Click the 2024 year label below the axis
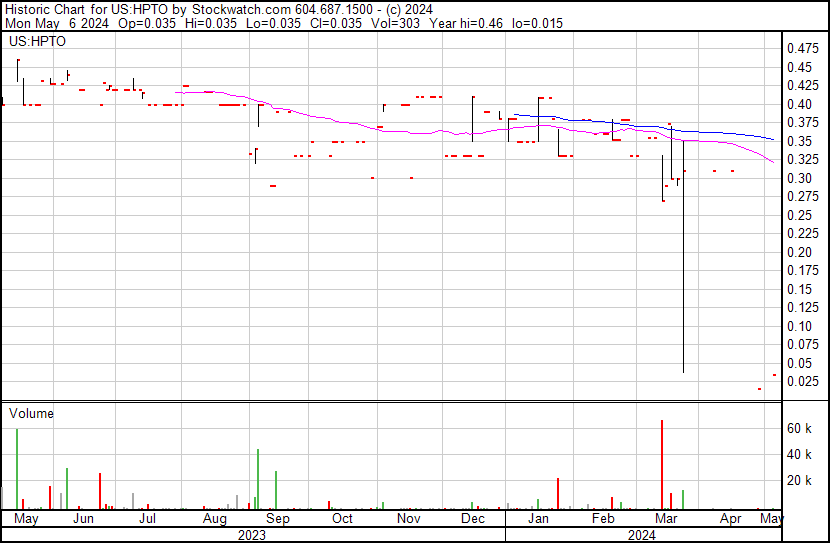 (x=642, y=535)
